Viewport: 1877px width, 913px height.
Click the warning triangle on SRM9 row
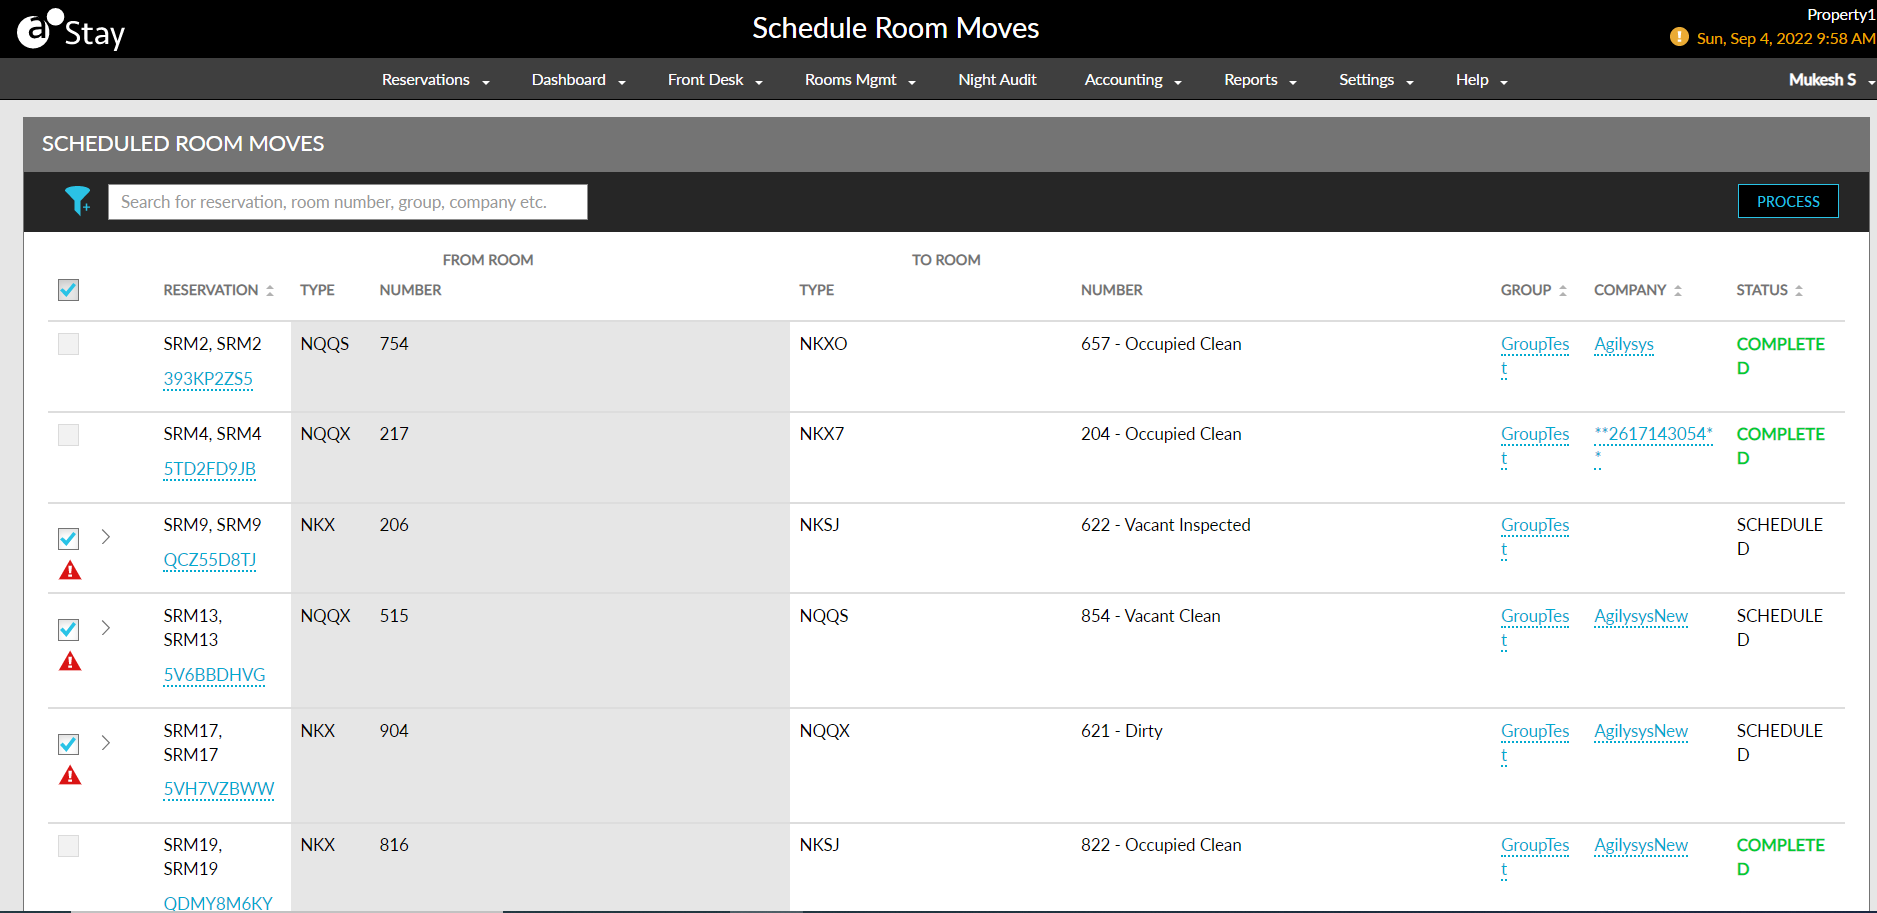(68, 570)
